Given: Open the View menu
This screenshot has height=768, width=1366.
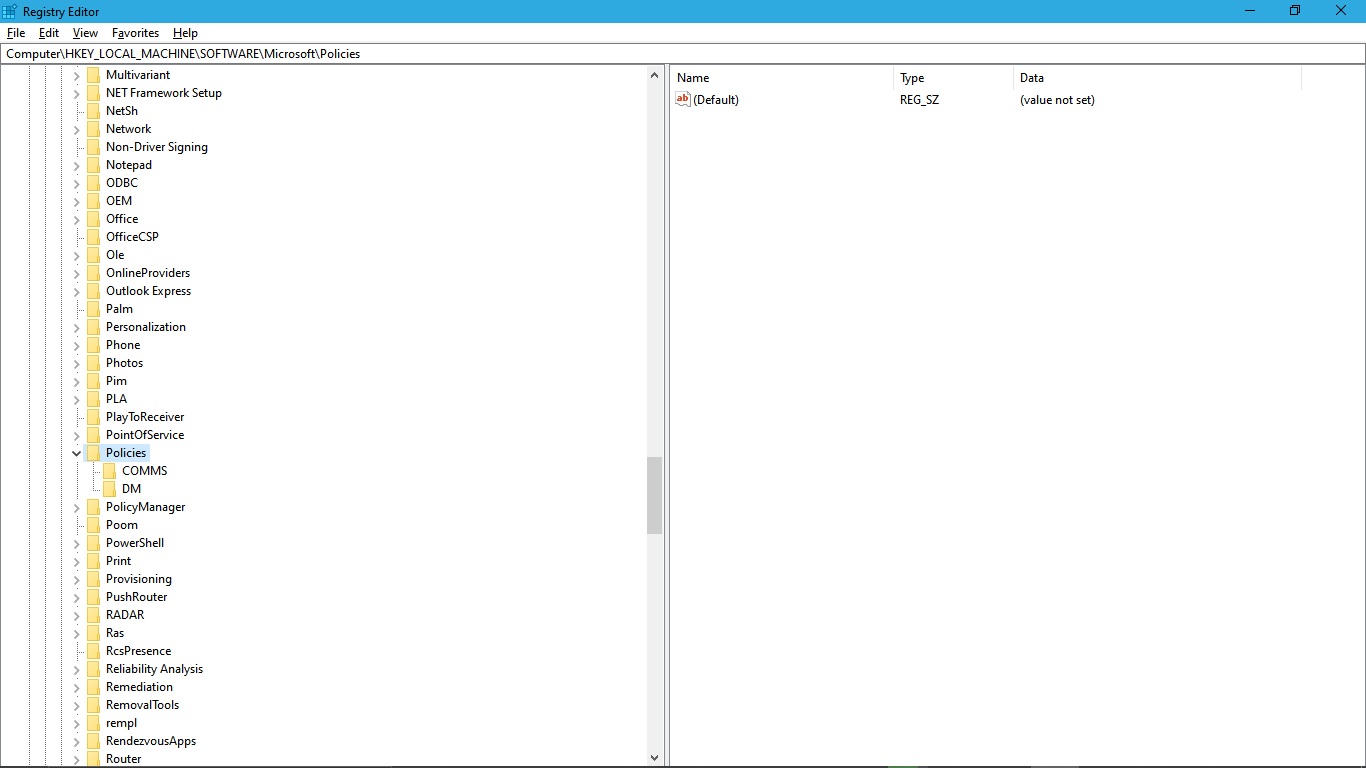Looking at the screenshot, I should click(85, 33).
